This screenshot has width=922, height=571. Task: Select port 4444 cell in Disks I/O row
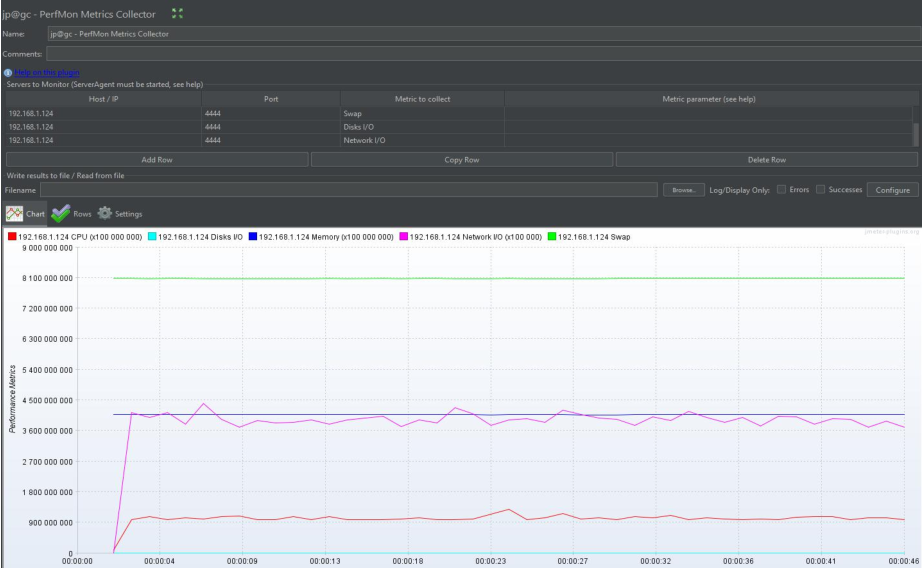(271, 127)
